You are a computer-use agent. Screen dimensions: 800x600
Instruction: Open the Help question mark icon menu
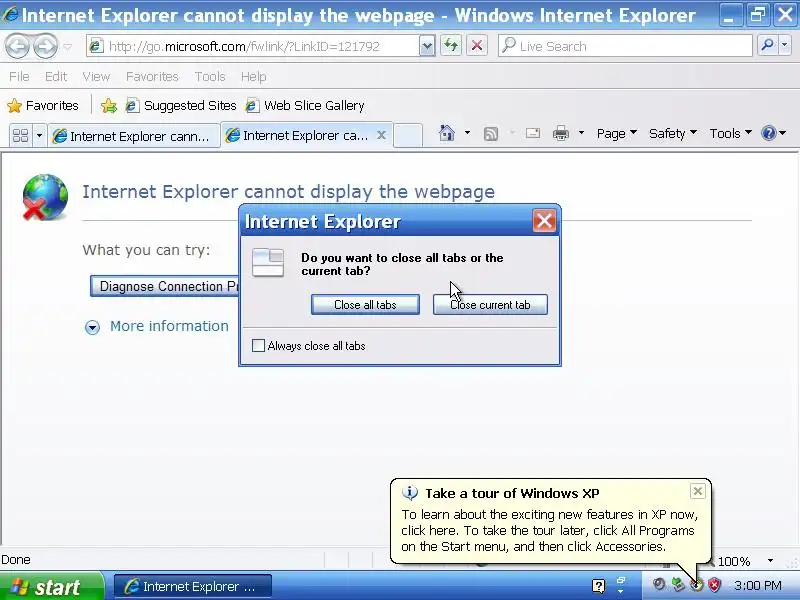773,134
